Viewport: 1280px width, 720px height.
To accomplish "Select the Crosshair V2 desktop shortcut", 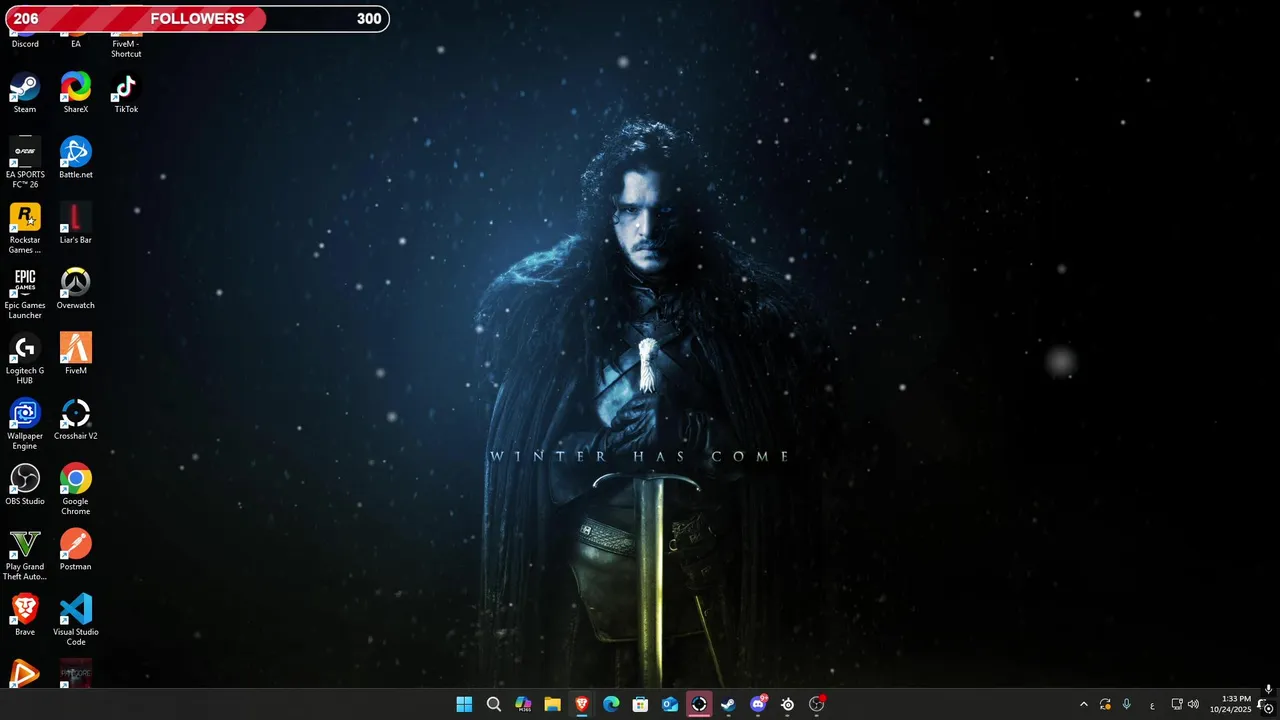I will point(75,419).
